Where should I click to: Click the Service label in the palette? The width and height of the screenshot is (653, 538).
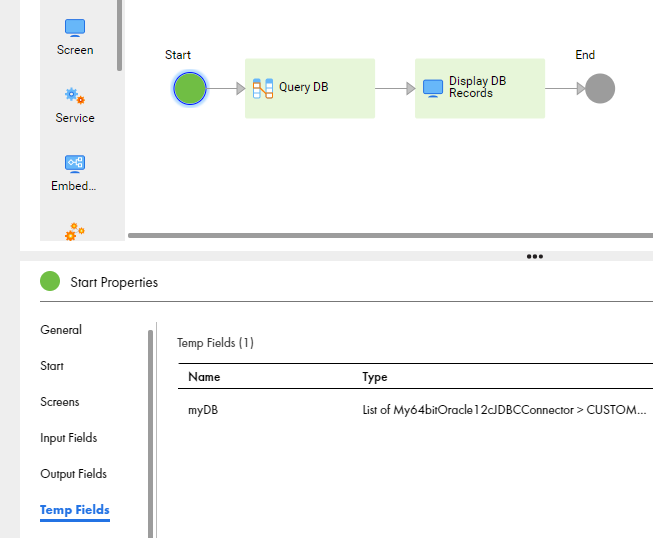coord(75,118)
